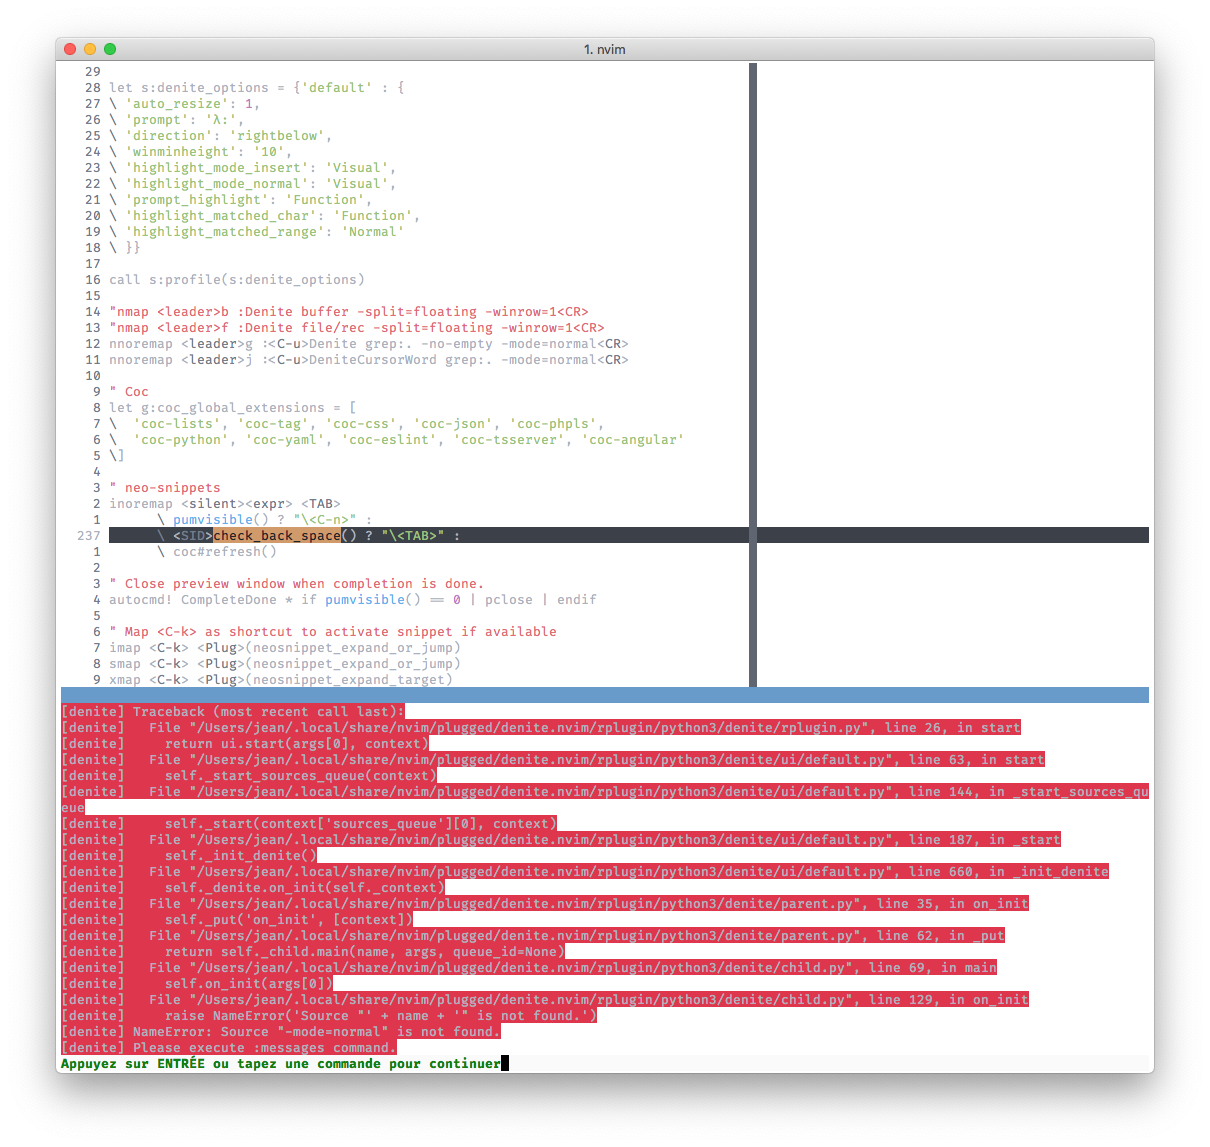This screenshot has height=1147, width=1210.
Task: Click line number 237 in the gutter
Action: pos(88,535)
